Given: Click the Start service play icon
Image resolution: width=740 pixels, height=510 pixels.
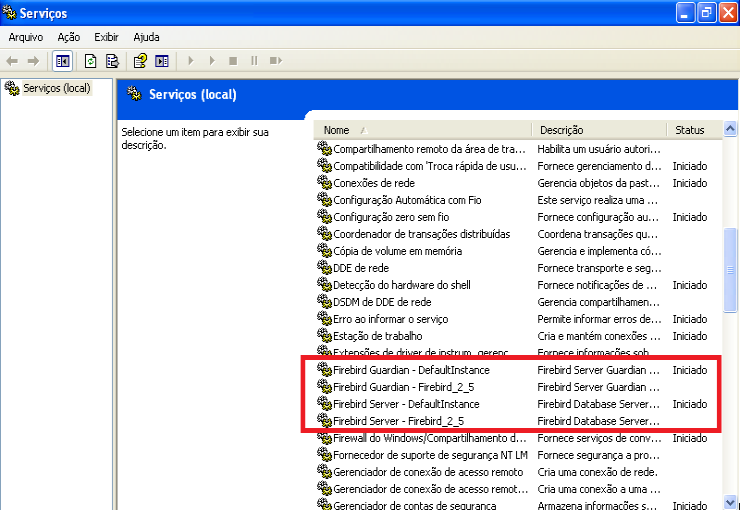Looking at the screenshot, I should click(x=191, y=60).
